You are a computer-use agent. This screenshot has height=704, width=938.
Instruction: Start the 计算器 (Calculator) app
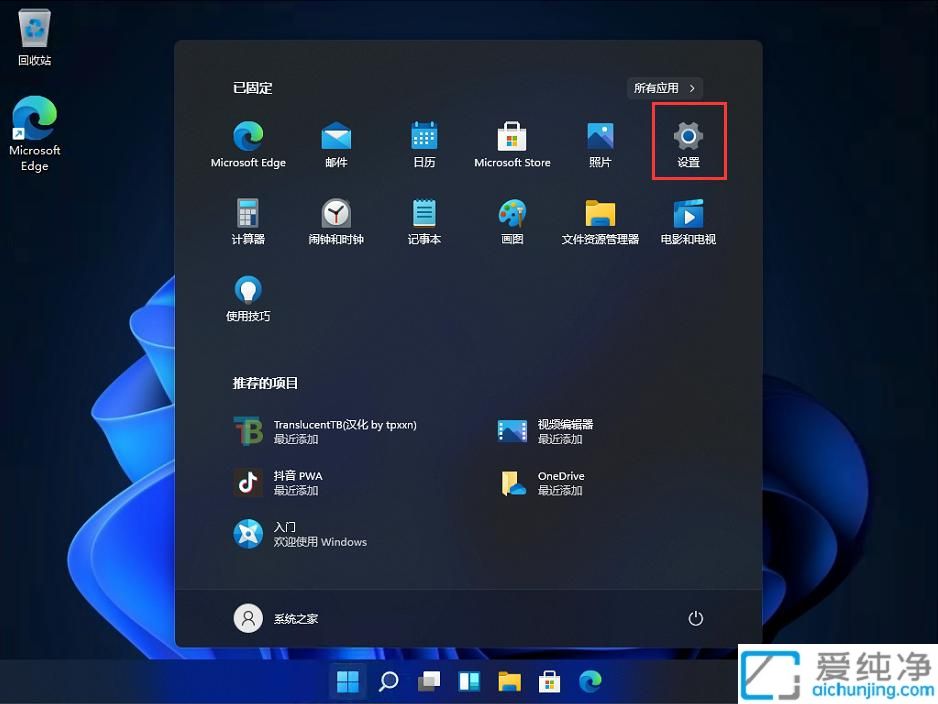(247, 220)
